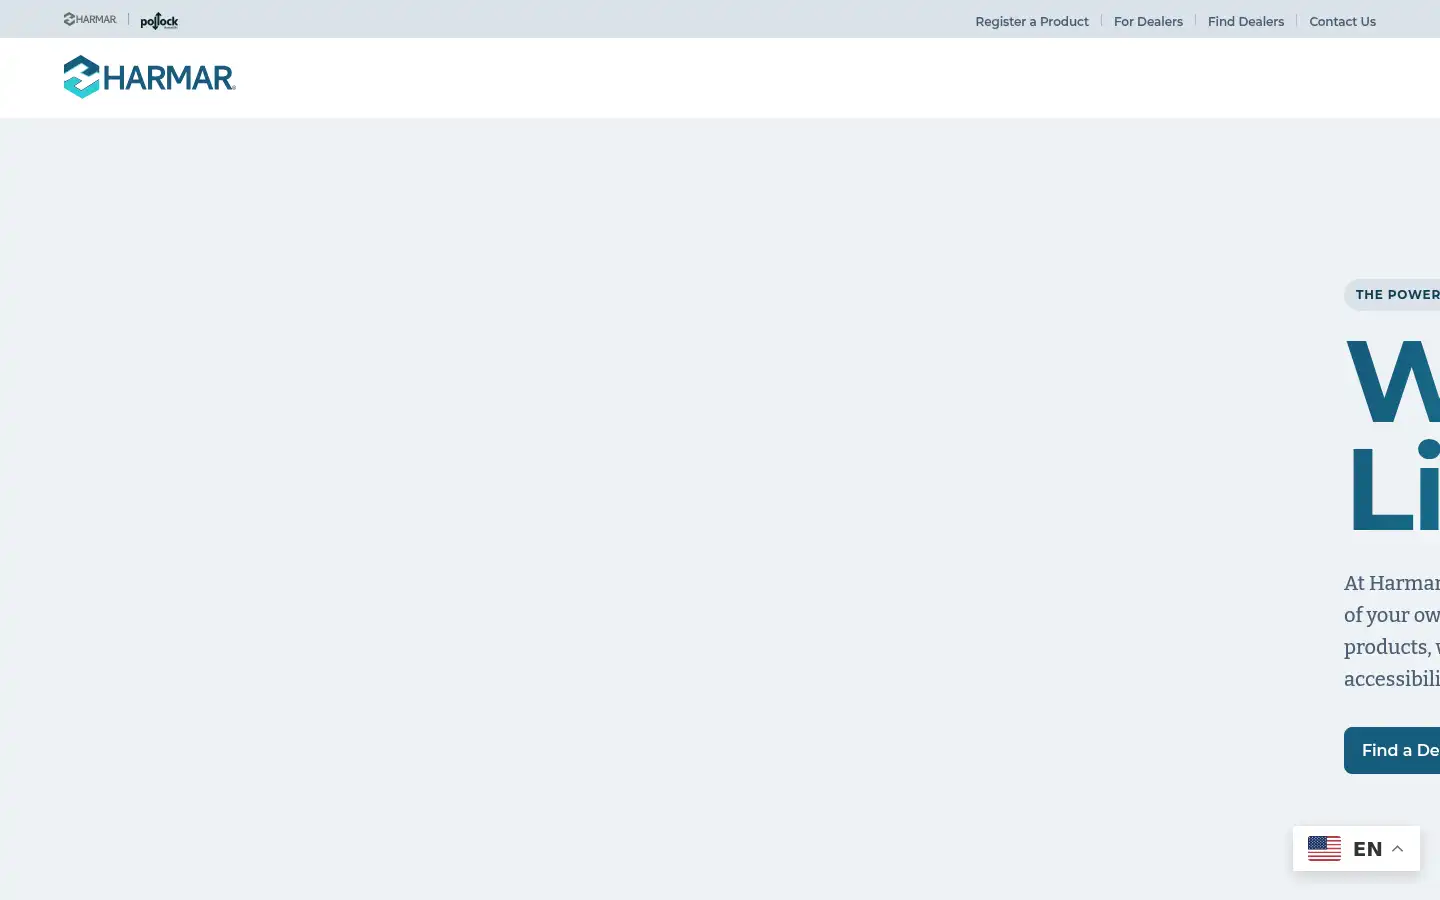Image resolution: width=1440 pixels, height=900 pixels.
Task: Click the US flag language icon
Action: tap(1324, 848)
